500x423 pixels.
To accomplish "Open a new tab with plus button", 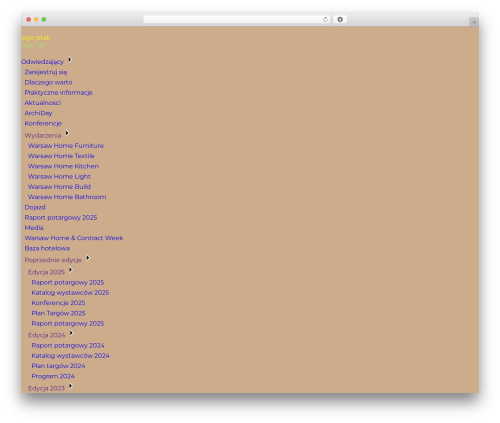I will [x=474, y=22].
